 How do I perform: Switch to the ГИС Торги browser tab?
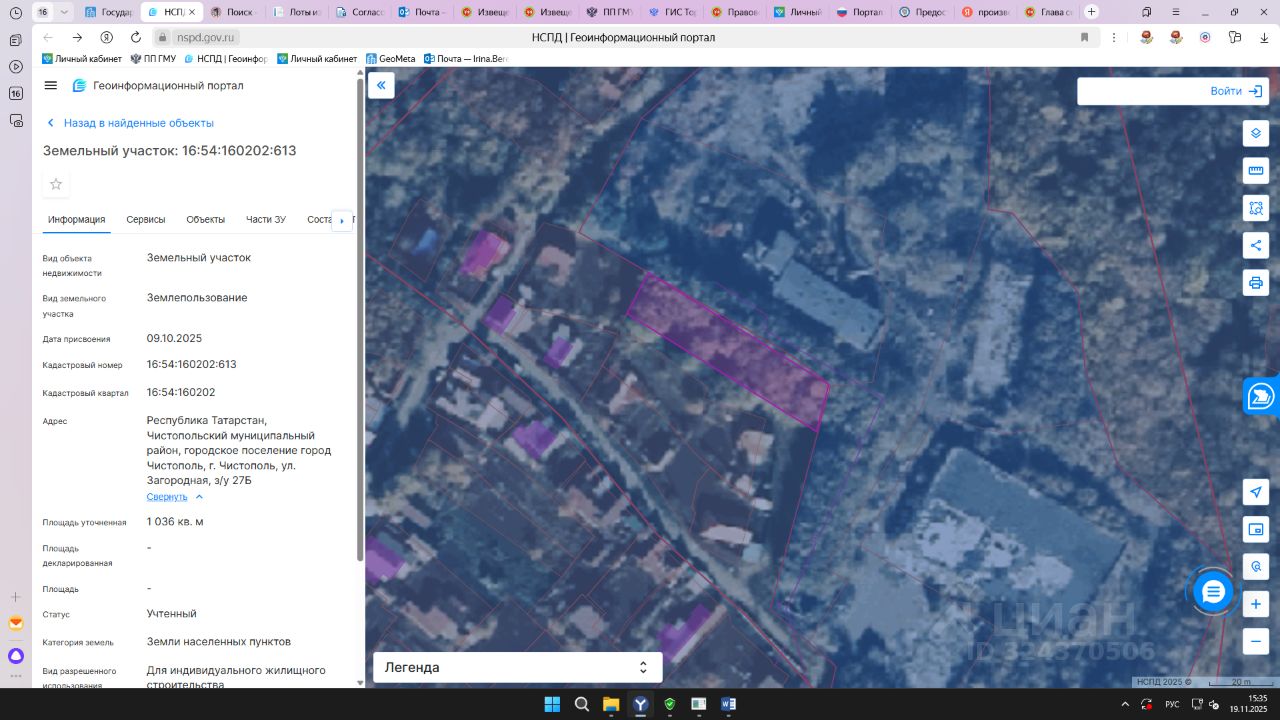click(673, 12)
